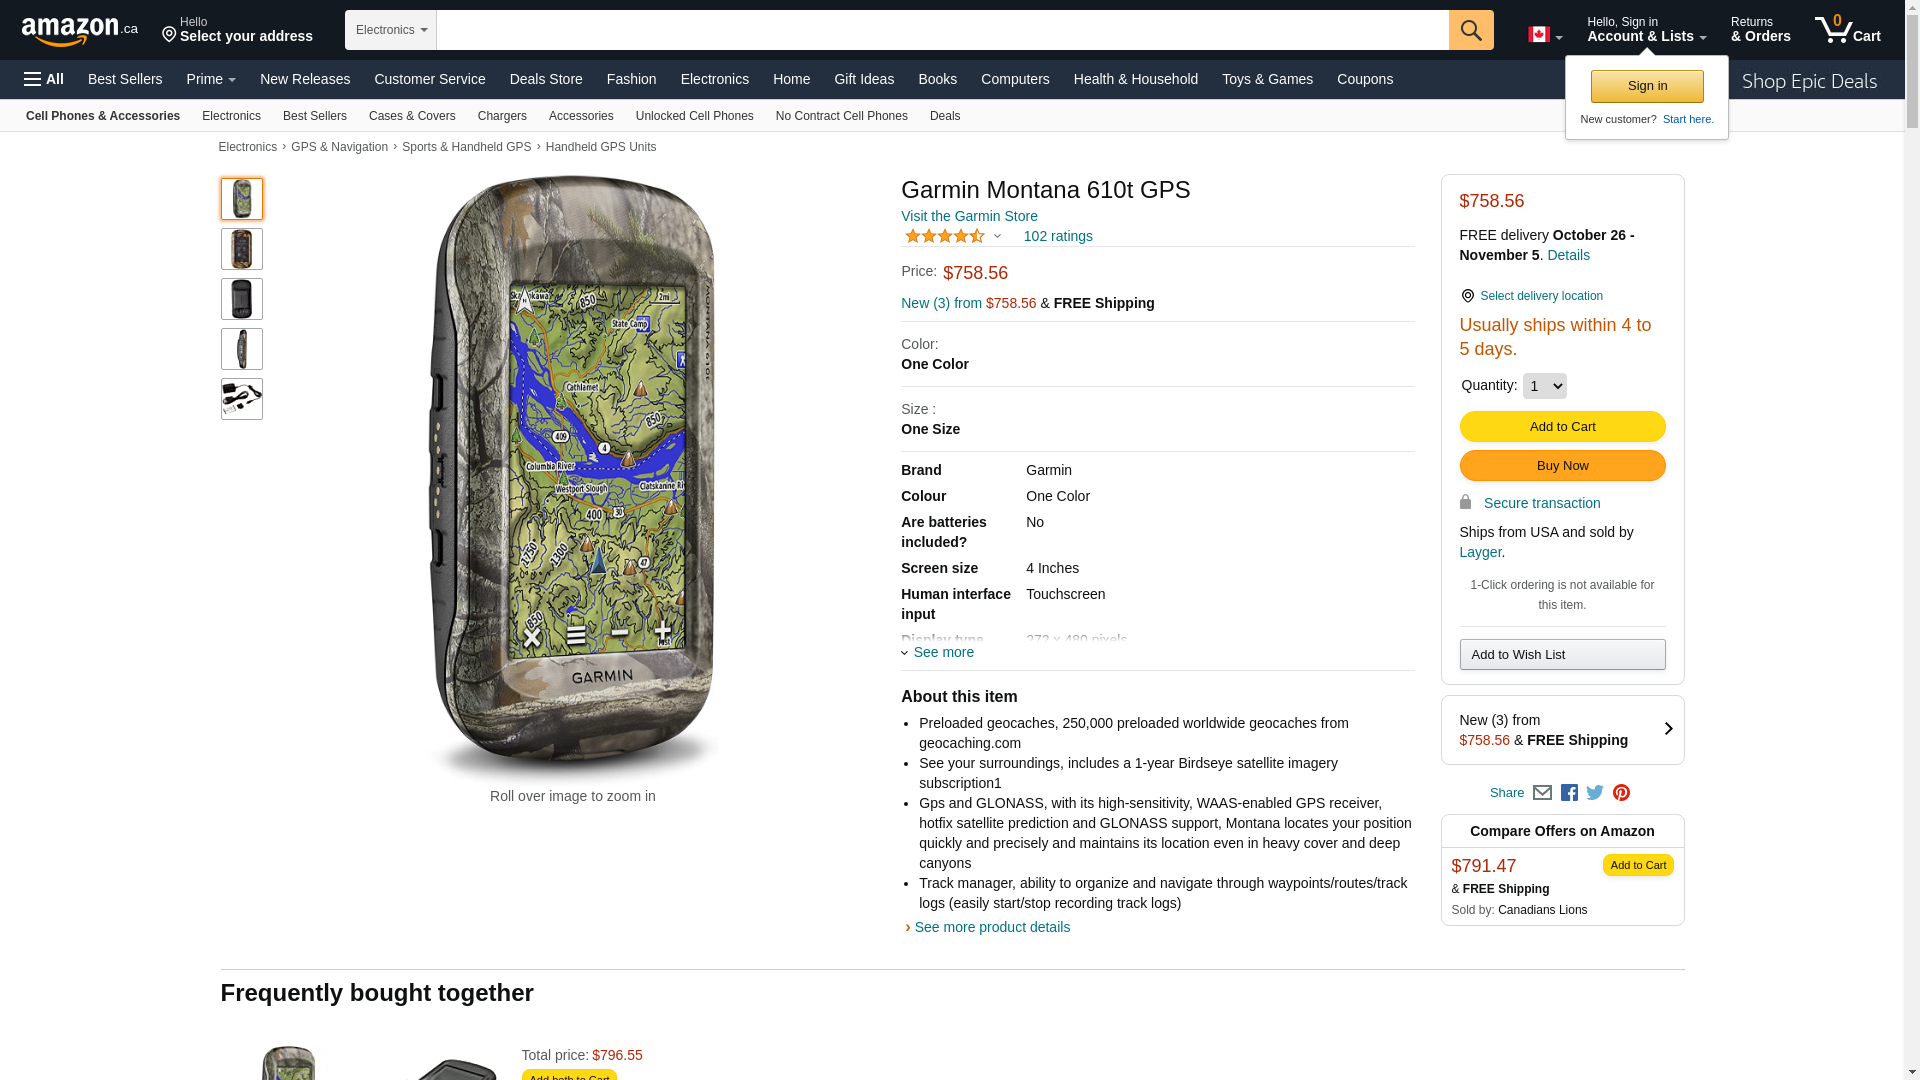This screenshot has height=1080, width=1920.
Task: Click the search magnifier button
Action: click(x=1470, y=30)
